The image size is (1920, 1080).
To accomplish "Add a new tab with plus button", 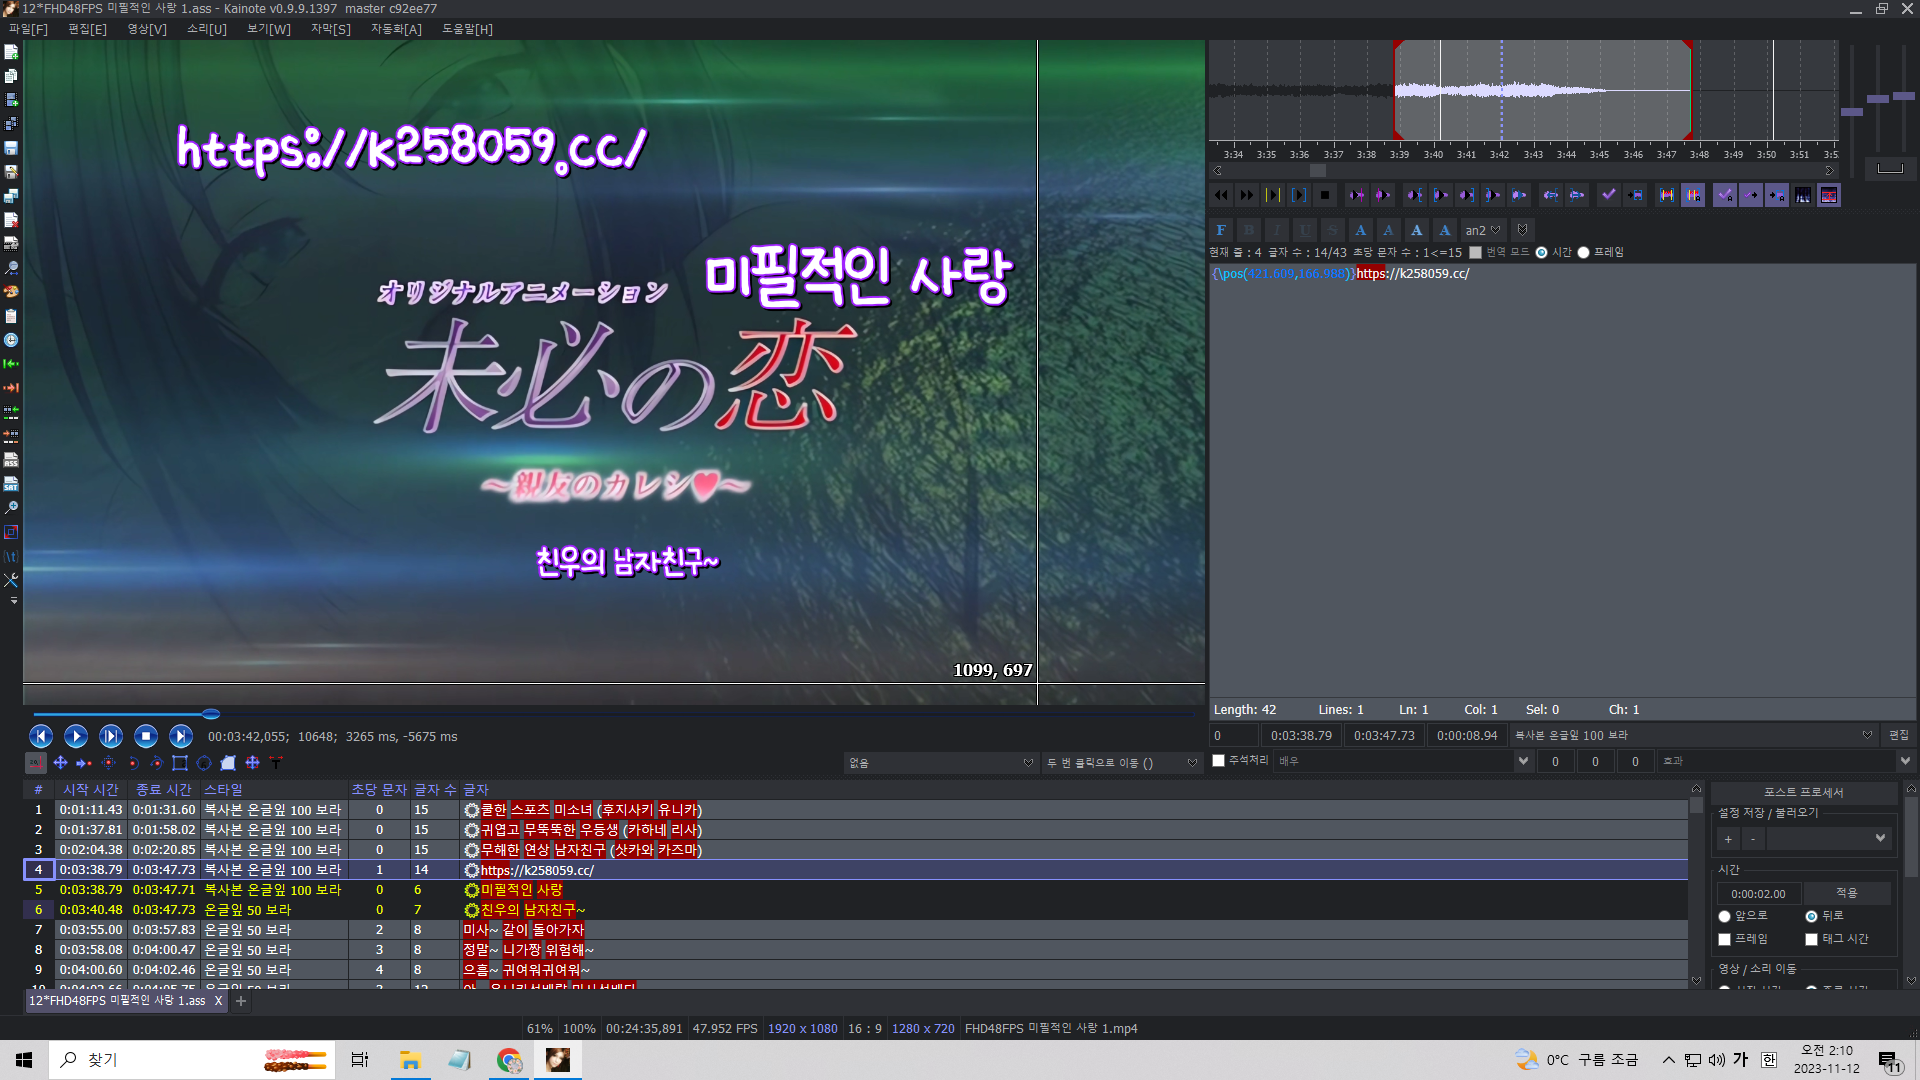I will pos(241,1001).
